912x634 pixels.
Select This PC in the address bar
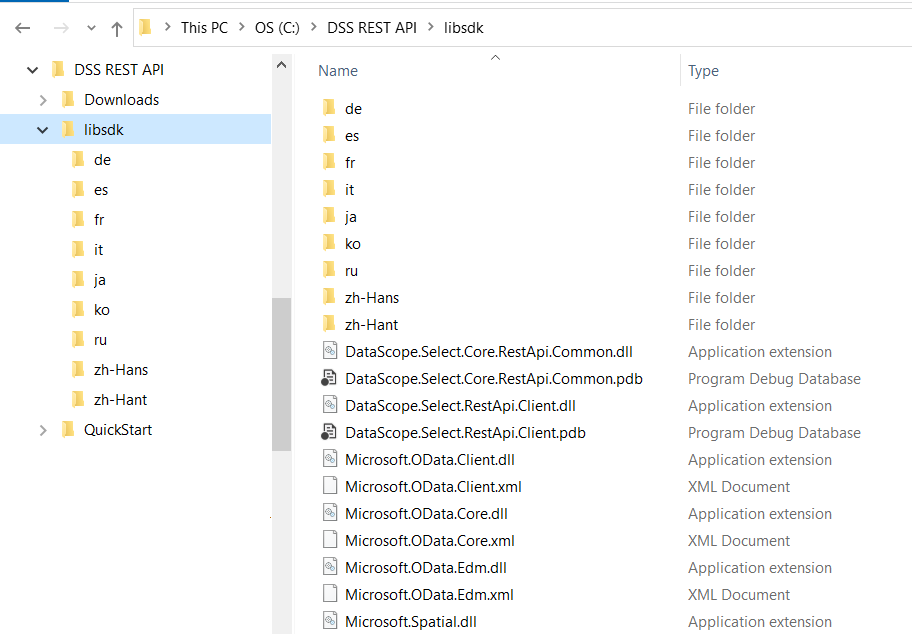point(204,28)
